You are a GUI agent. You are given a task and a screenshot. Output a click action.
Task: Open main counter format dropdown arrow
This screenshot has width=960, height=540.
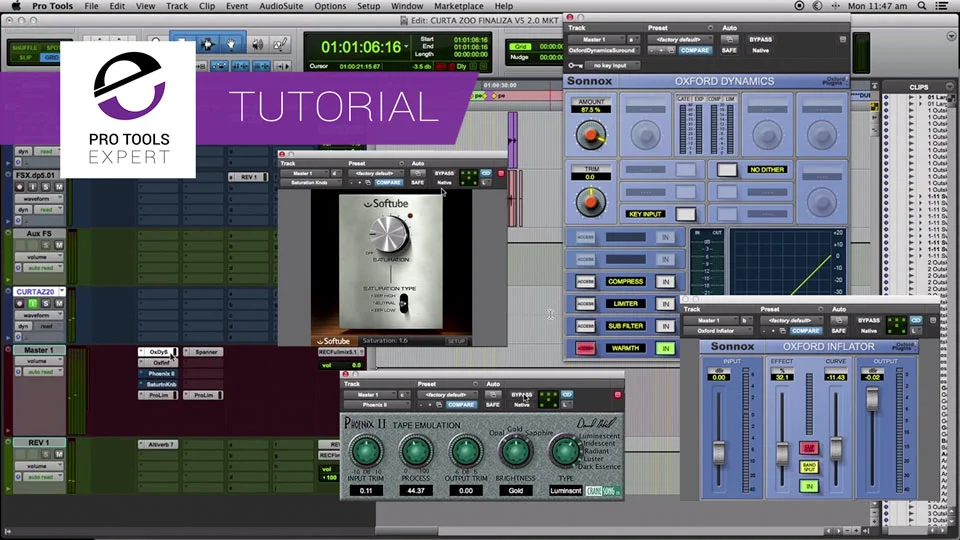[x=406, y=47]
